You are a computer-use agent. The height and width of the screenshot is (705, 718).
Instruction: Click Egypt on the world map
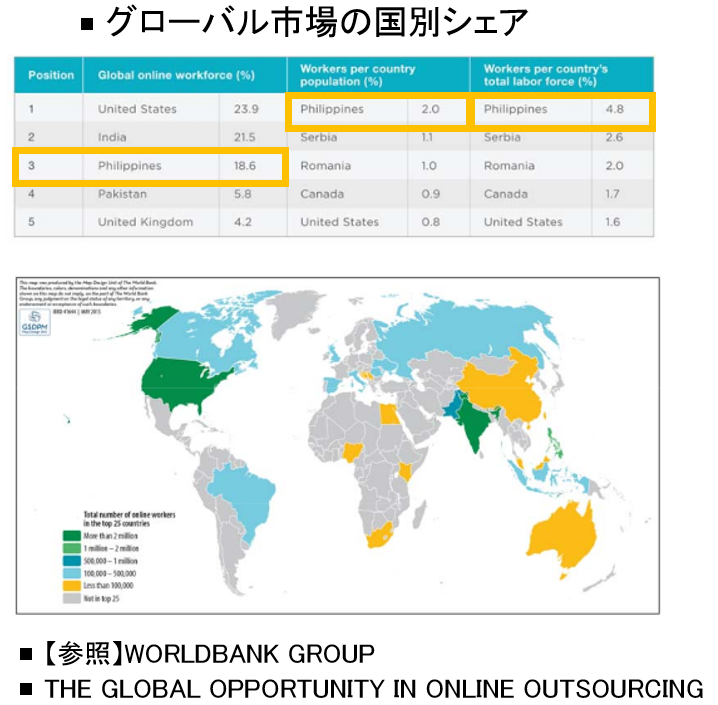pyautogui.click(x=389, y=413)
